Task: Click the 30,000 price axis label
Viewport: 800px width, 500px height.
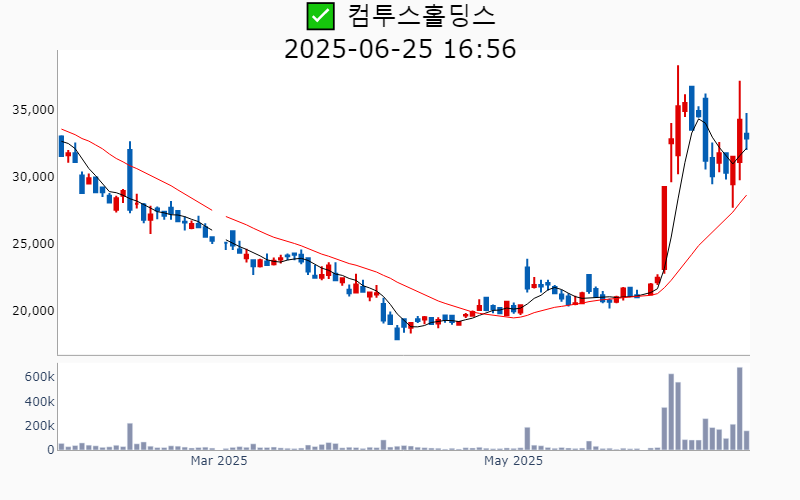Action: [x=33, y=177]
